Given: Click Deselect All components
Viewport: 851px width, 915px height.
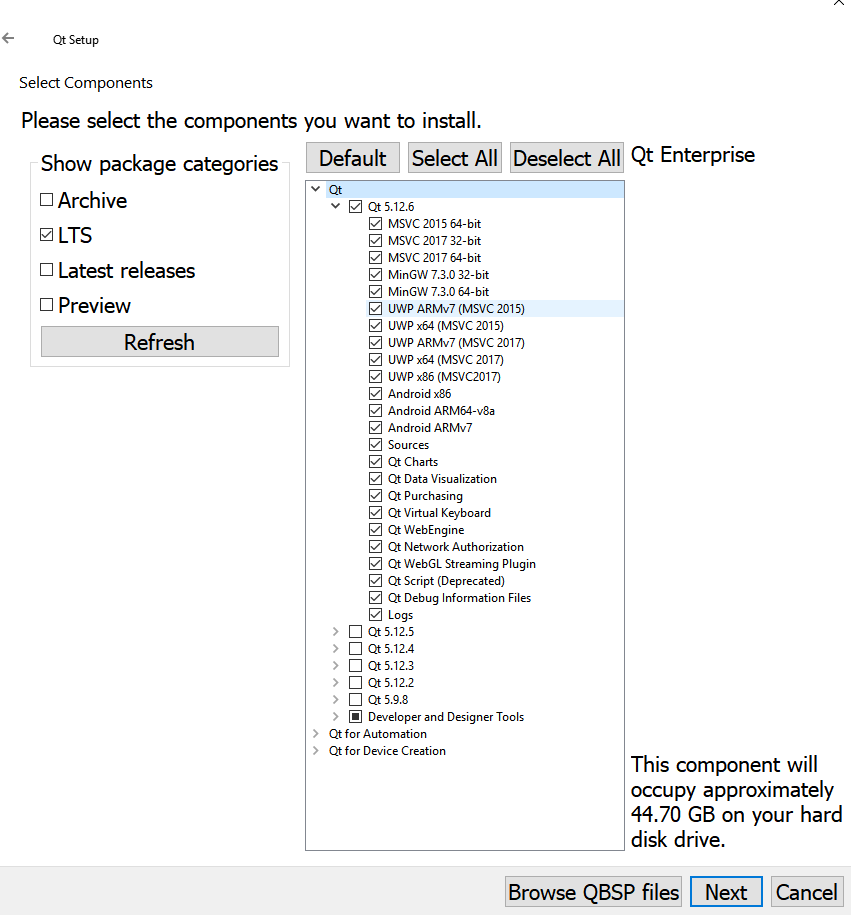Looking at the screenshot, I should coord(567,158).
